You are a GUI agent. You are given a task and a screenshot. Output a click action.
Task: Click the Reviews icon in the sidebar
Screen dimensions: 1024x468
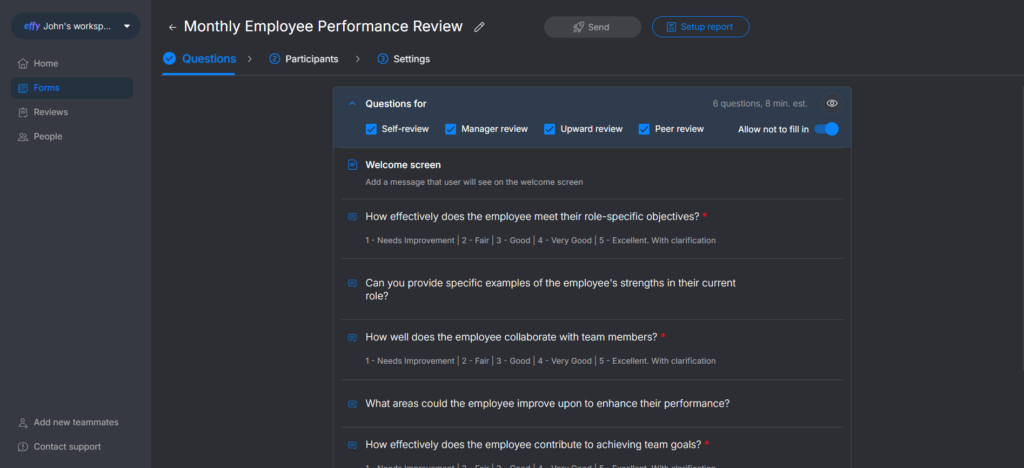click(22, 112)
